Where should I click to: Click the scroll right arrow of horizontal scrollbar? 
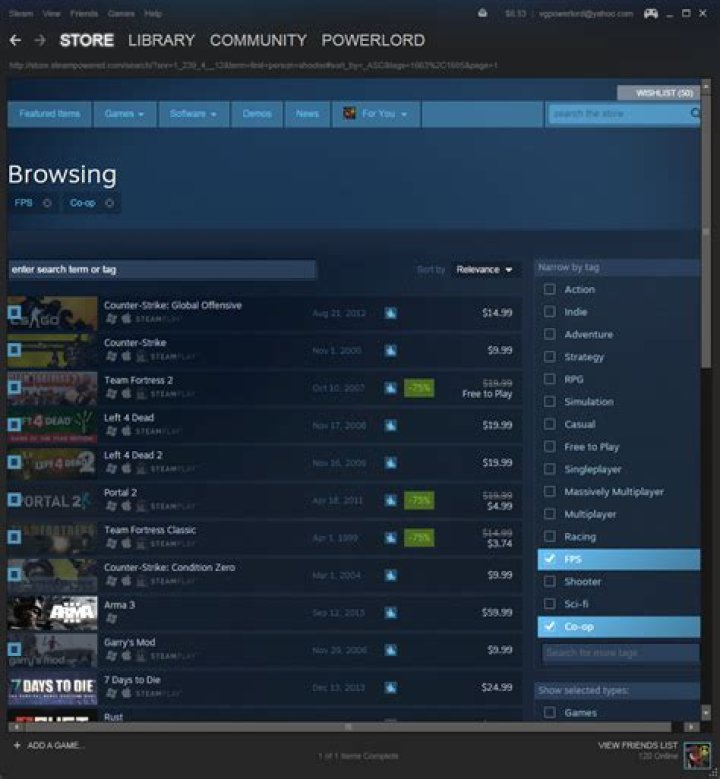tap(691, 727)
